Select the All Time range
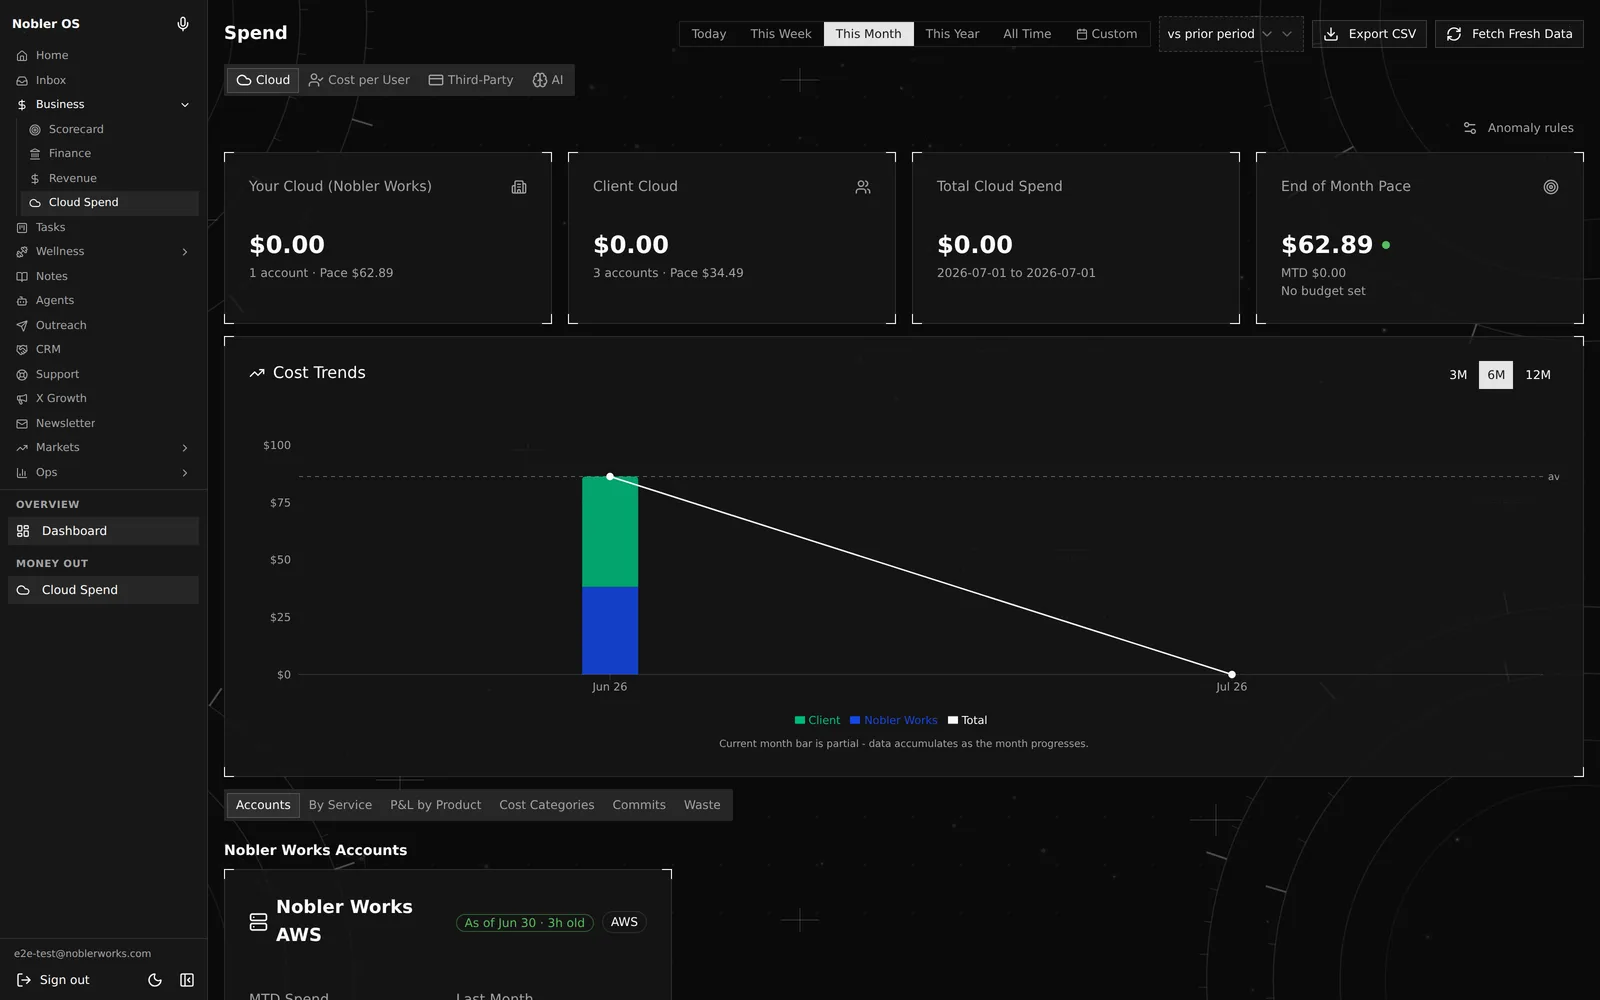The height and width of the screenshot is (1000, 1600). point(1027,34)
